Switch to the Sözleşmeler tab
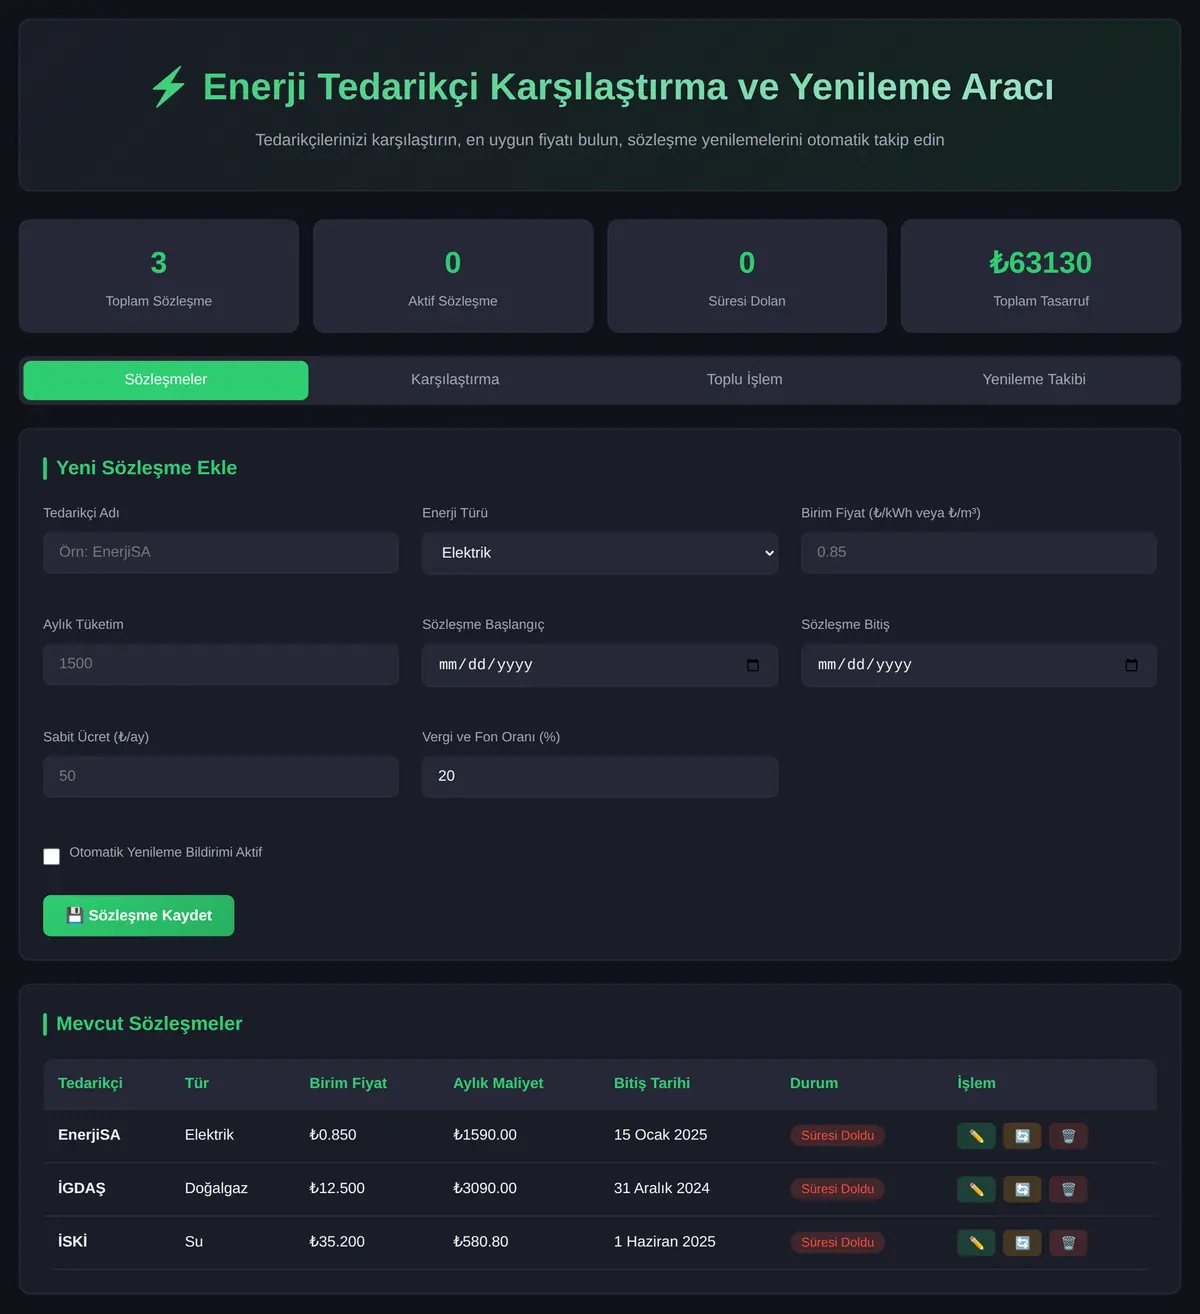Viewport: 1200px width, 1314px height. click(166, 380)
